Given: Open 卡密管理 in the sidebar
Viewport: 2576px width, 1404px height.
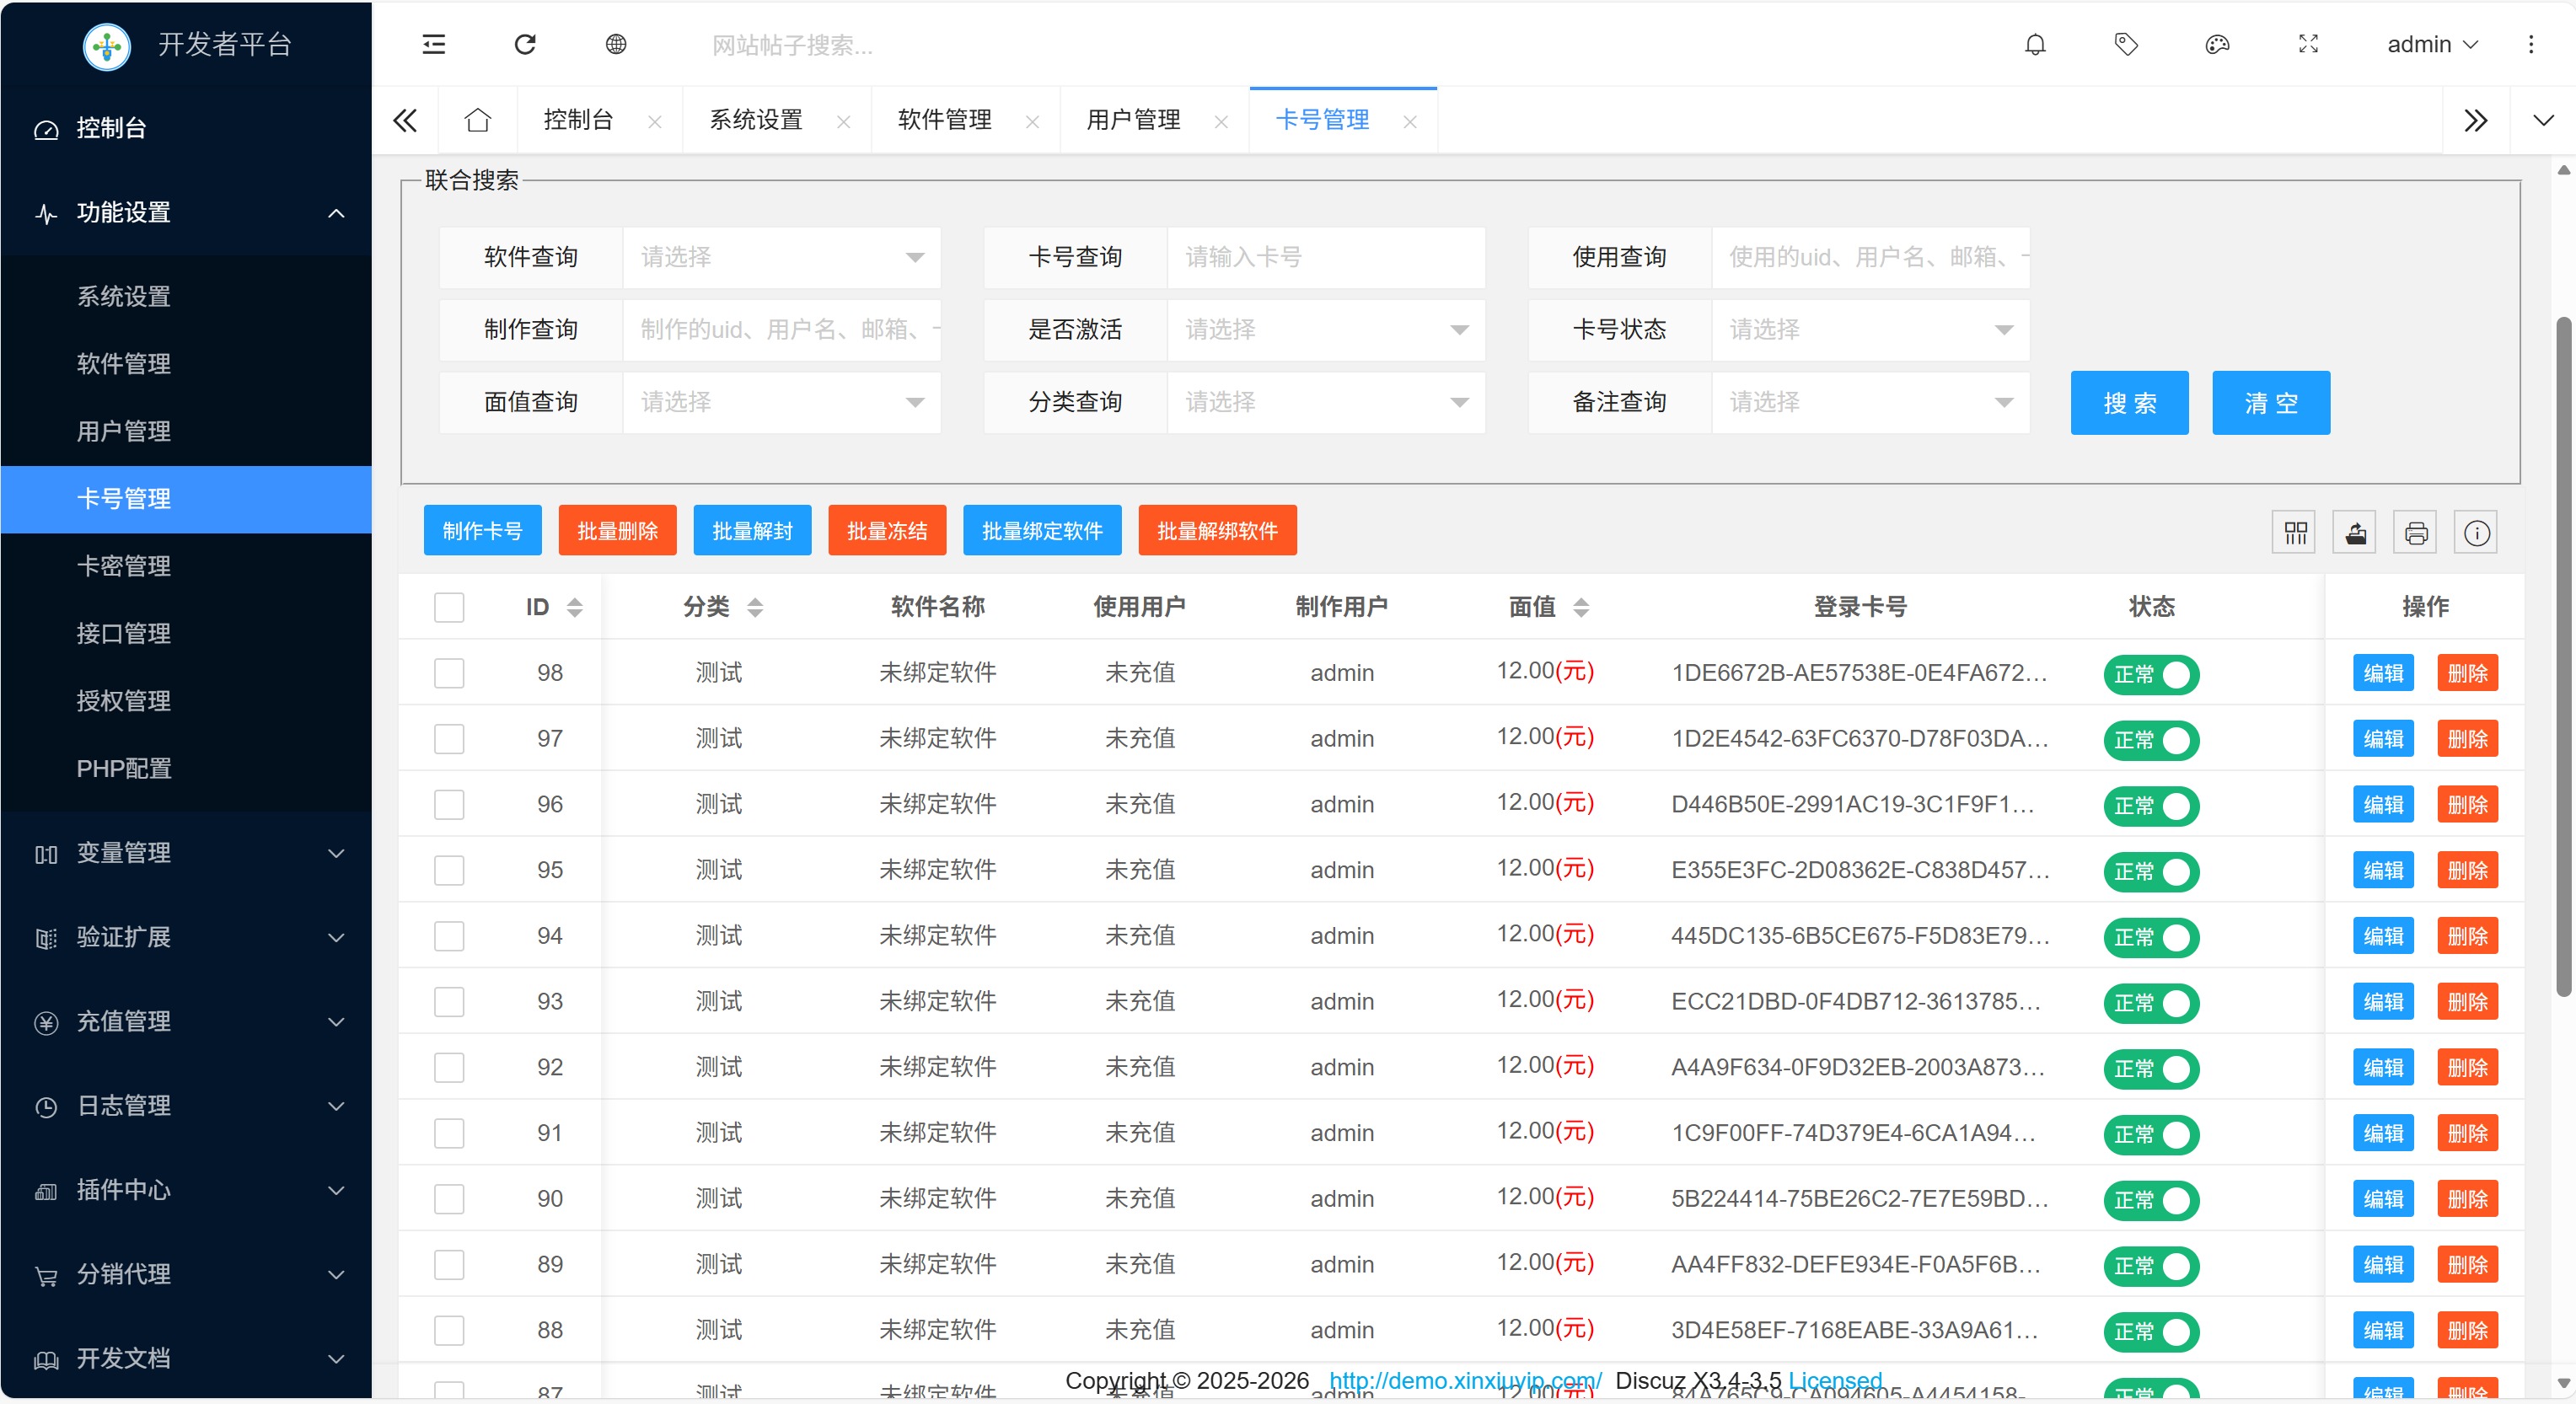Looking at the screenshot, I should coord(124,566).
